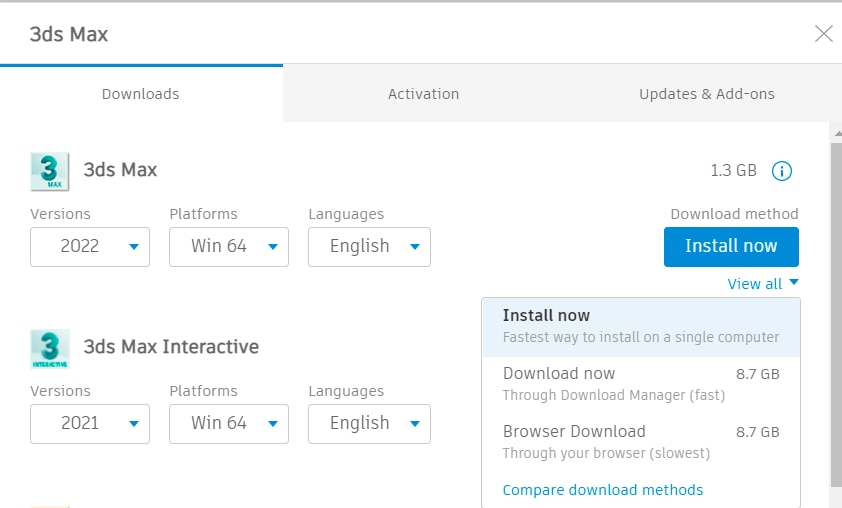Open 3ds Max Versions dropdown showing 2022

pyautogui.click(x=90, y=246)
